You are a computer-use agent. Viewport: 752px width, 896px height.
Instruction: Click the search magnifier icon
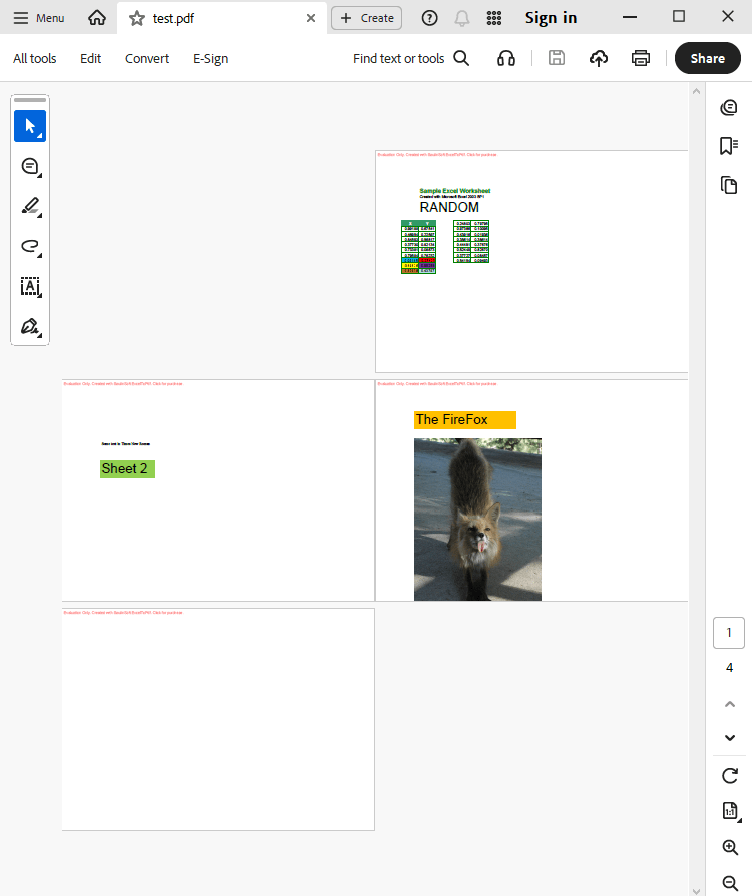[461, 58]
